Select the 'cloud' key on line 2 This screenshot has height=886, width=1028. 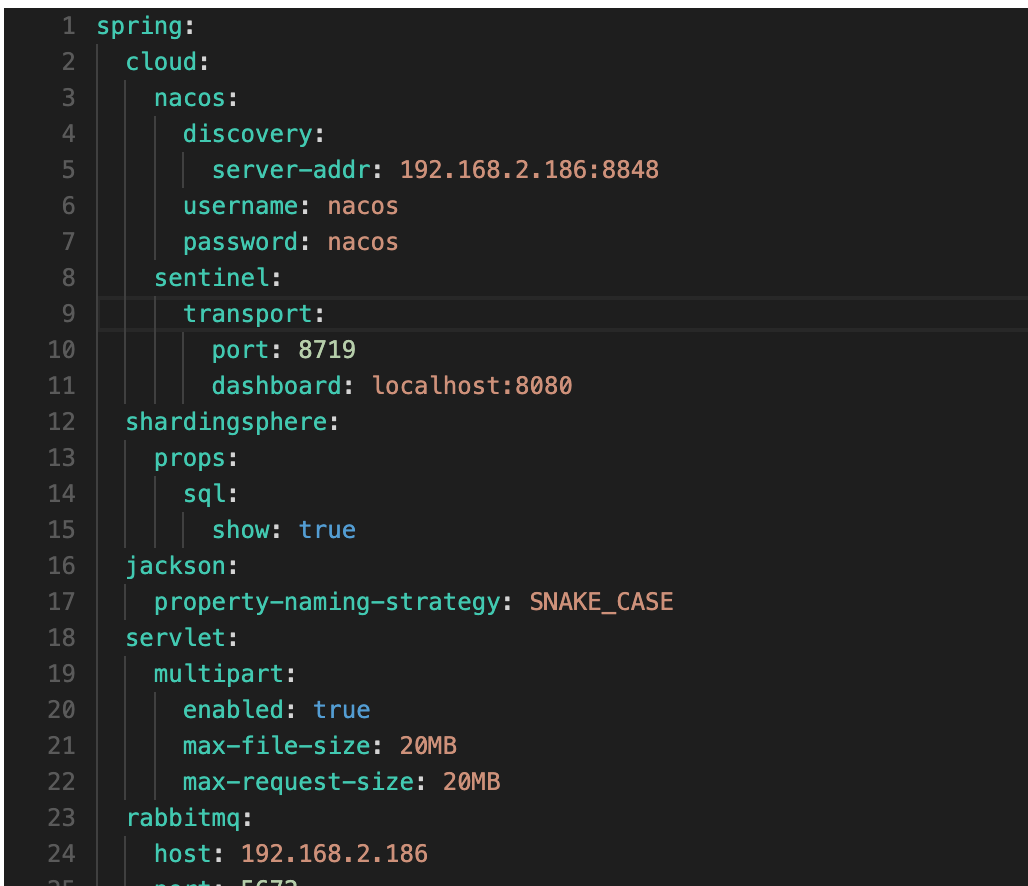pyautogui.click(x=161, y=62)
